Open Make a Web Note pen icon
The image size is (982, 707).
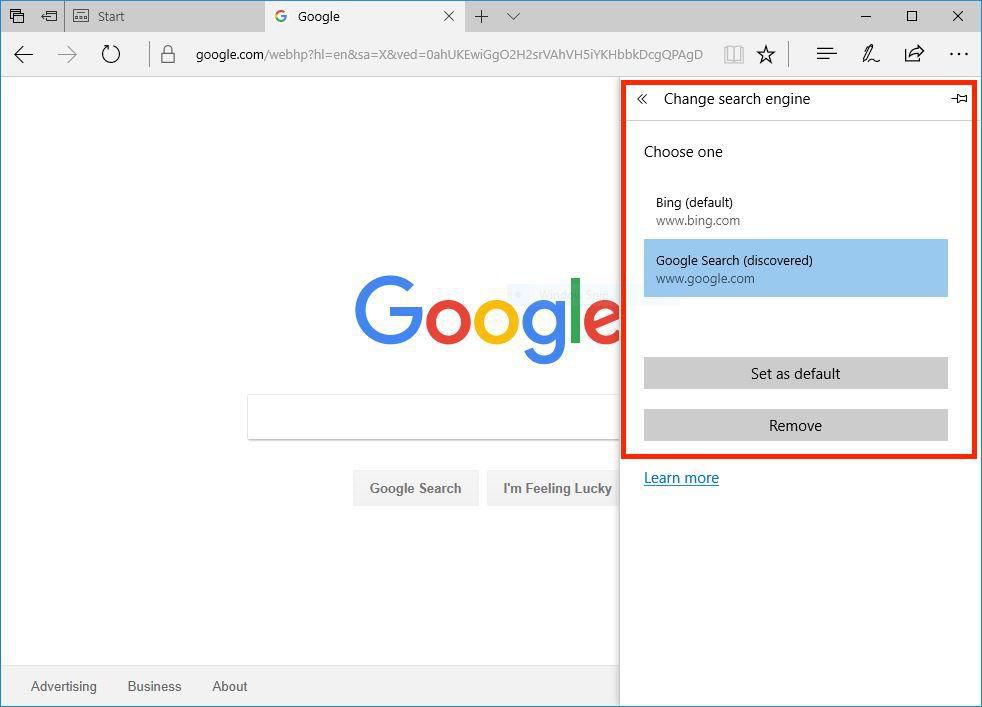coord(870,54)
